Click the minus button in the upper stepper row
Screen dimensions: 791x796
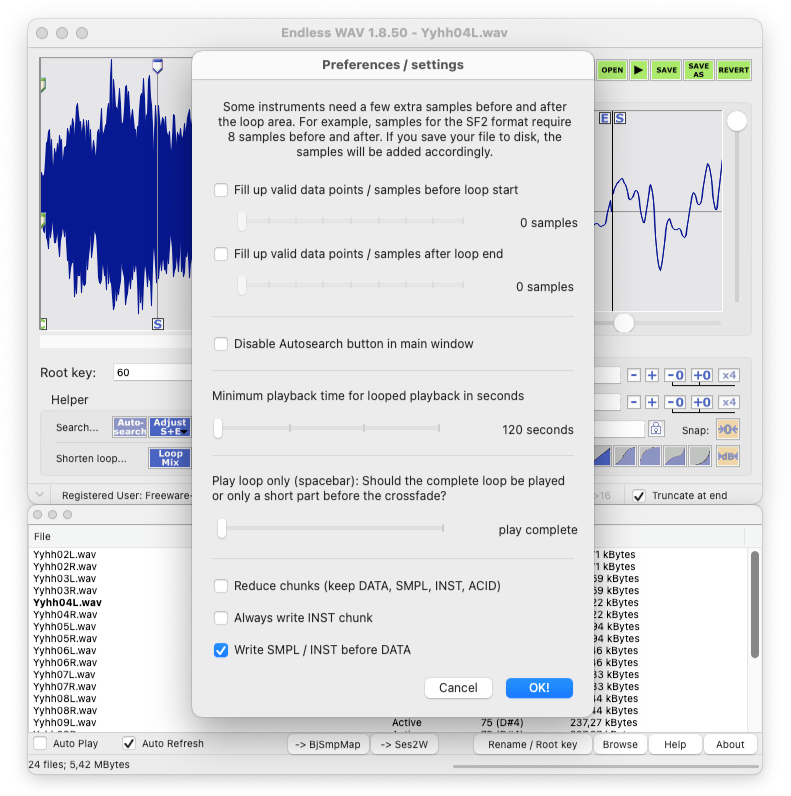[634, 375]
